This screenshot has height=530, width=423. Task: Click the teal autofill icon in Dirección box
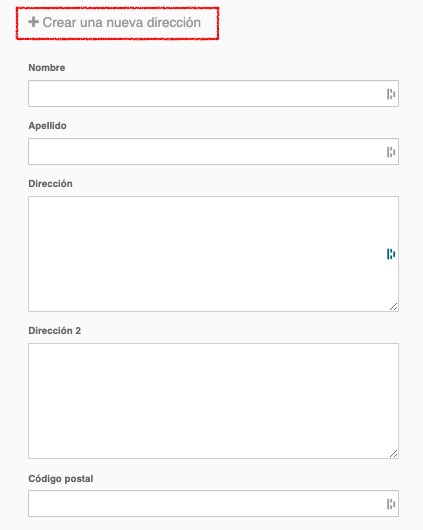(x=391, y=254)
